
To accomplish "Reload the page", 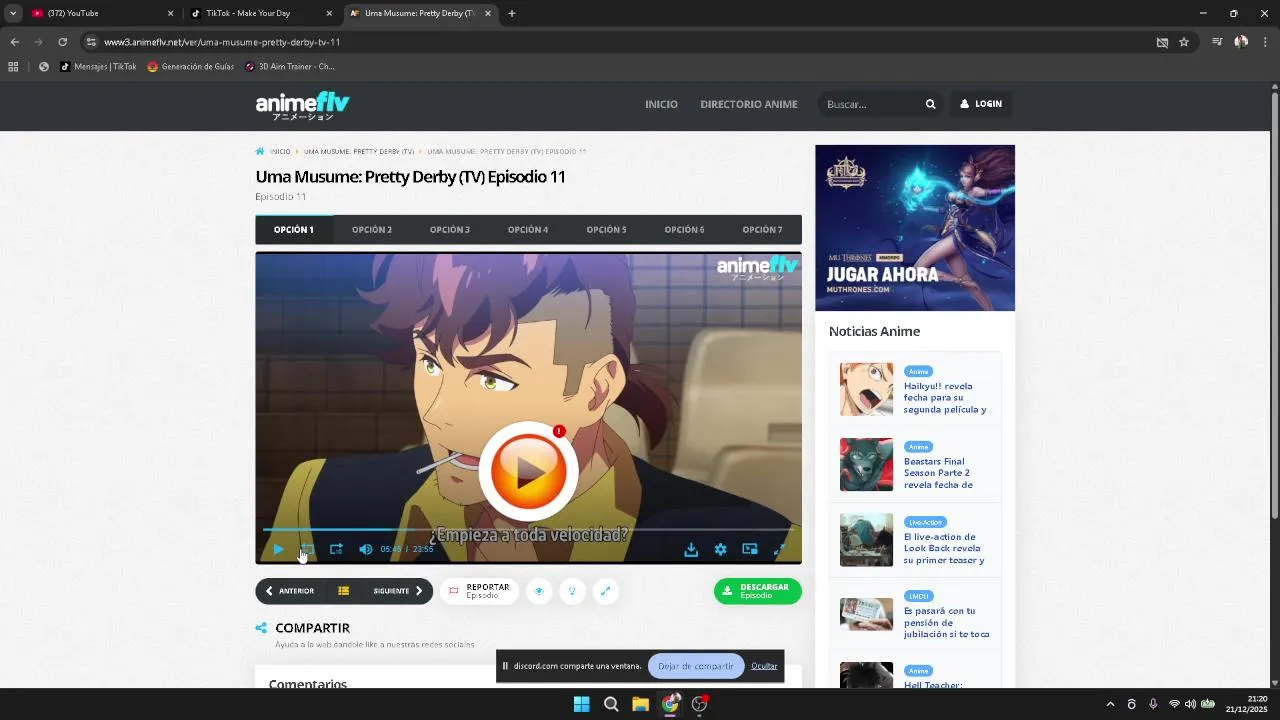I will [x=62, y=42].
